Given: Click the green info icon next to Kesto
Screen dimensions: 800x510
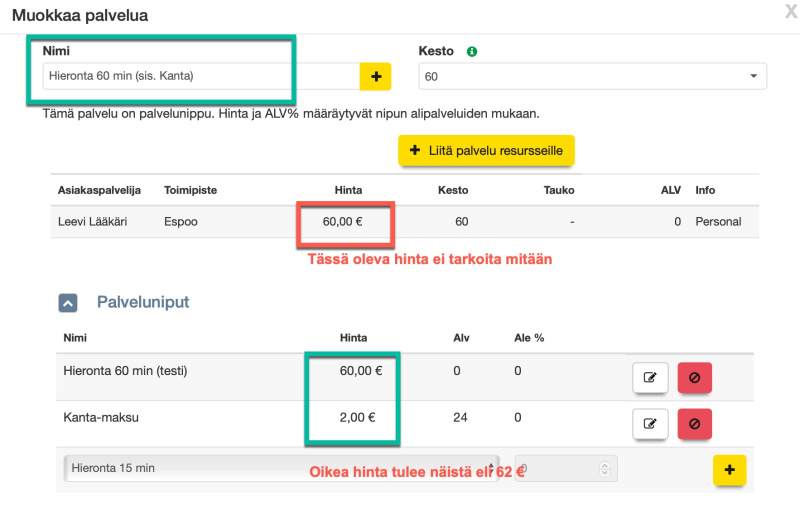Looking at the screenshot, I should tap(472, 51).
